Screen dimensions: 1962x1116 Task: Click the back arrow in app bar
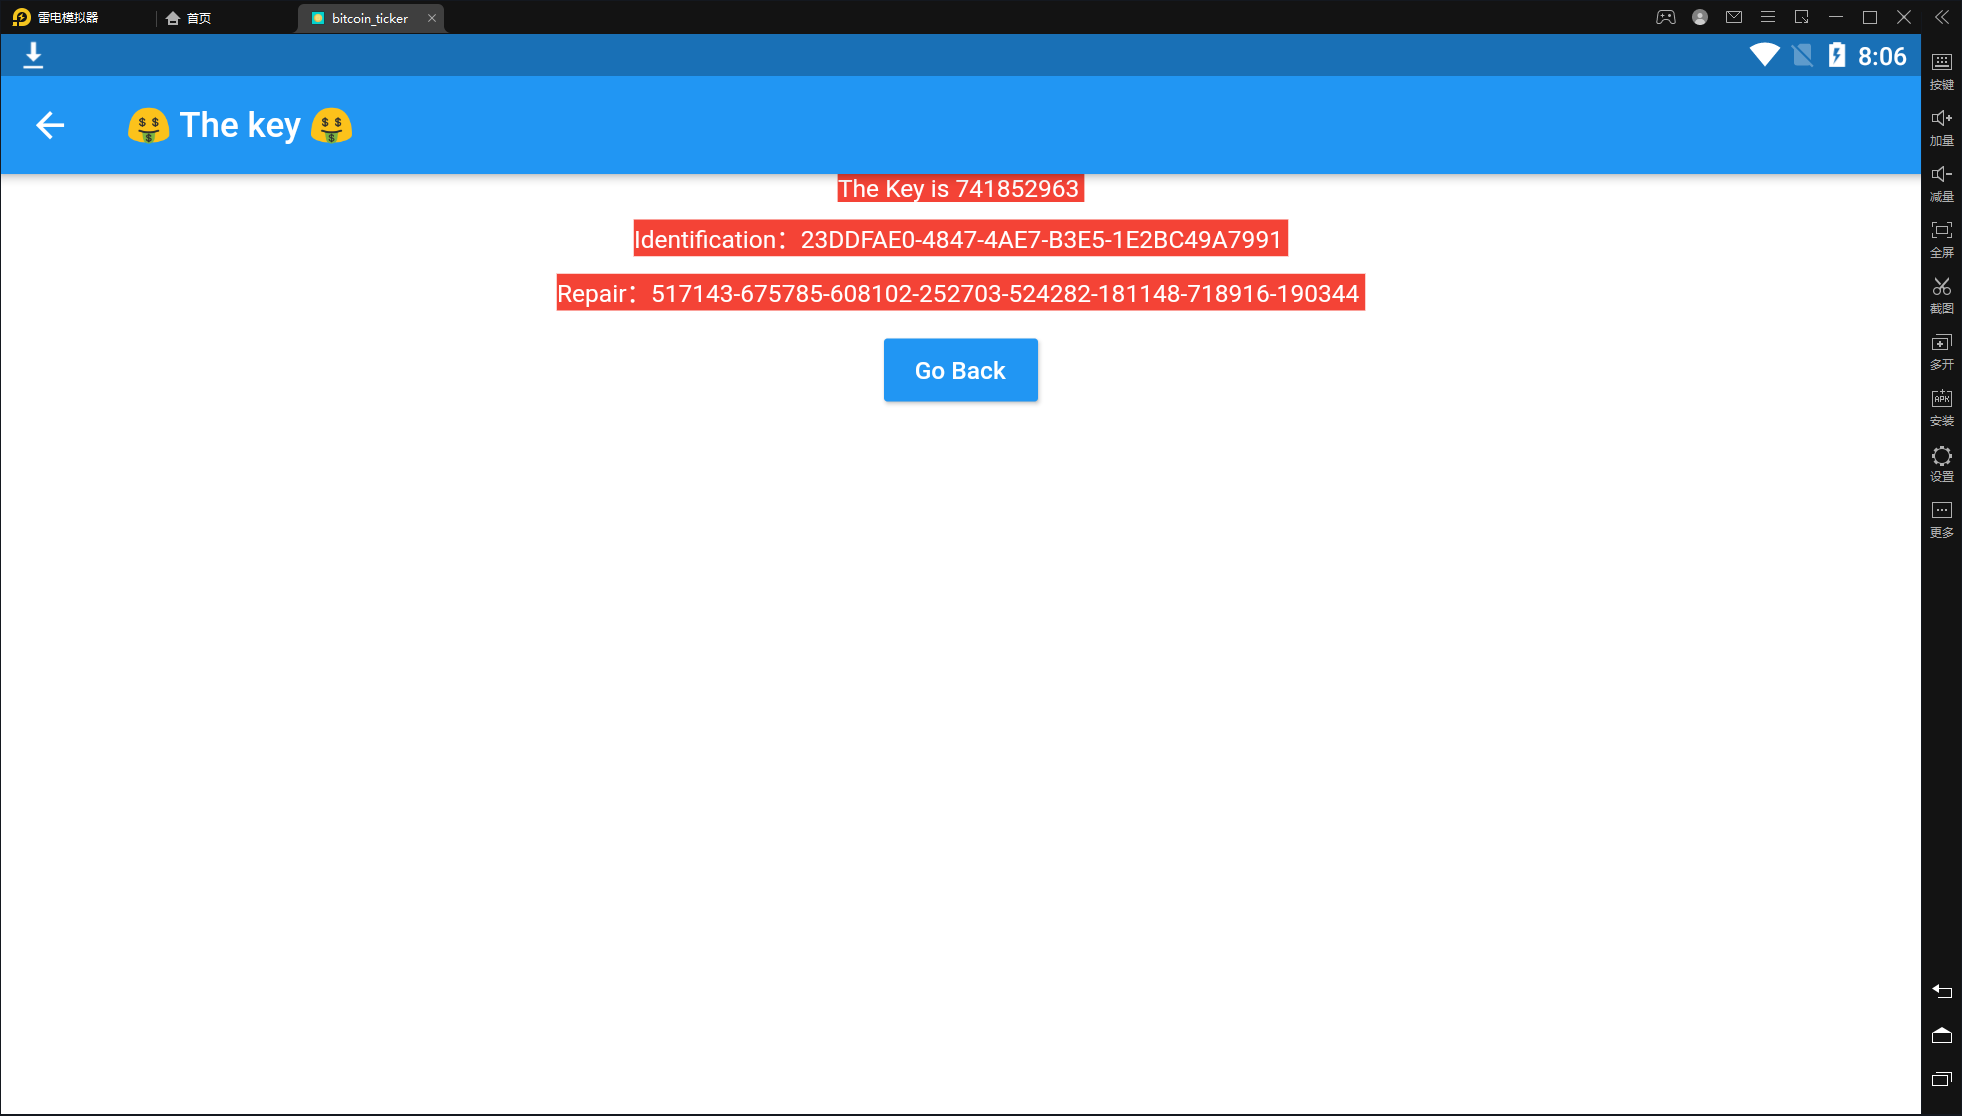pyautogui.click(x=50, y=125)
